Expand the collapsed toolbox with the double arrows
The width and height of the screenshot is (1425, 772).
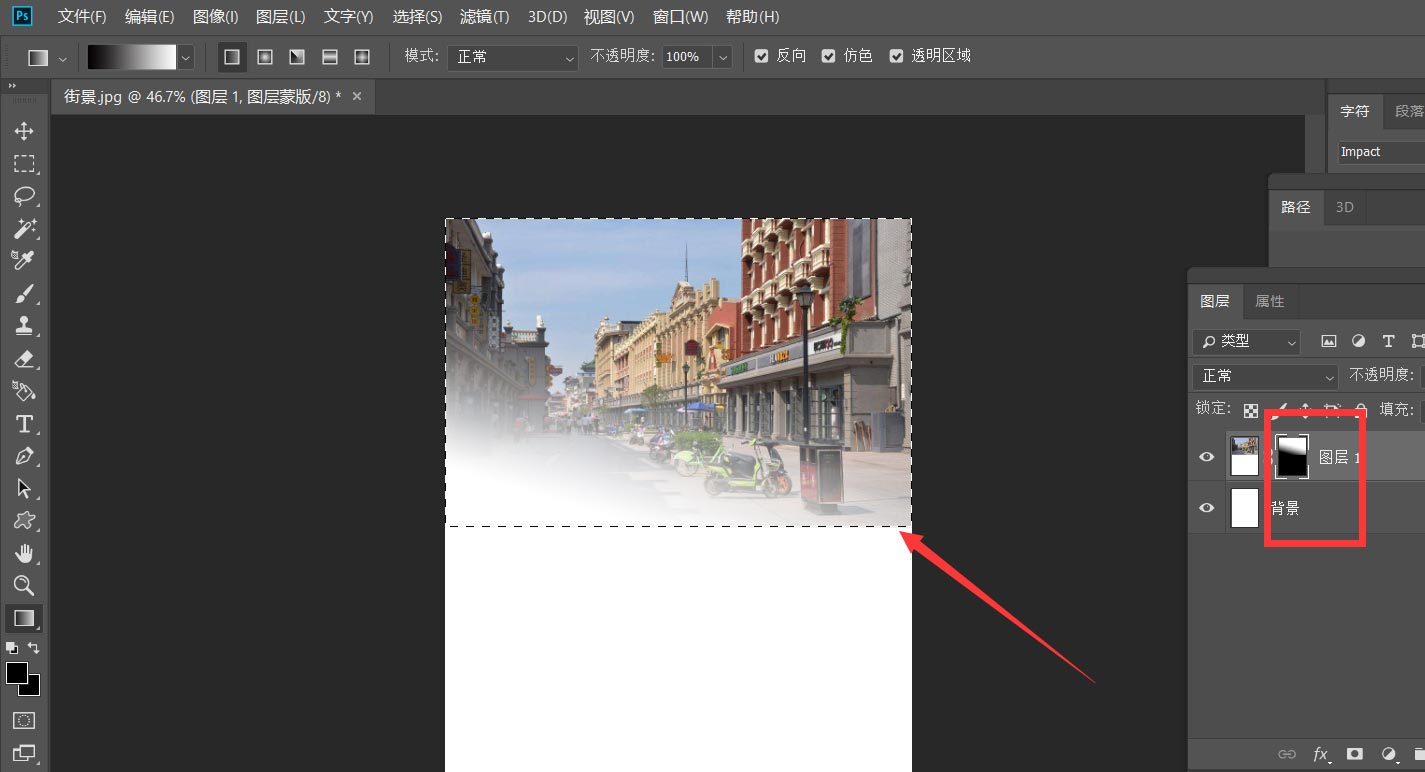(x=14, y=87)
